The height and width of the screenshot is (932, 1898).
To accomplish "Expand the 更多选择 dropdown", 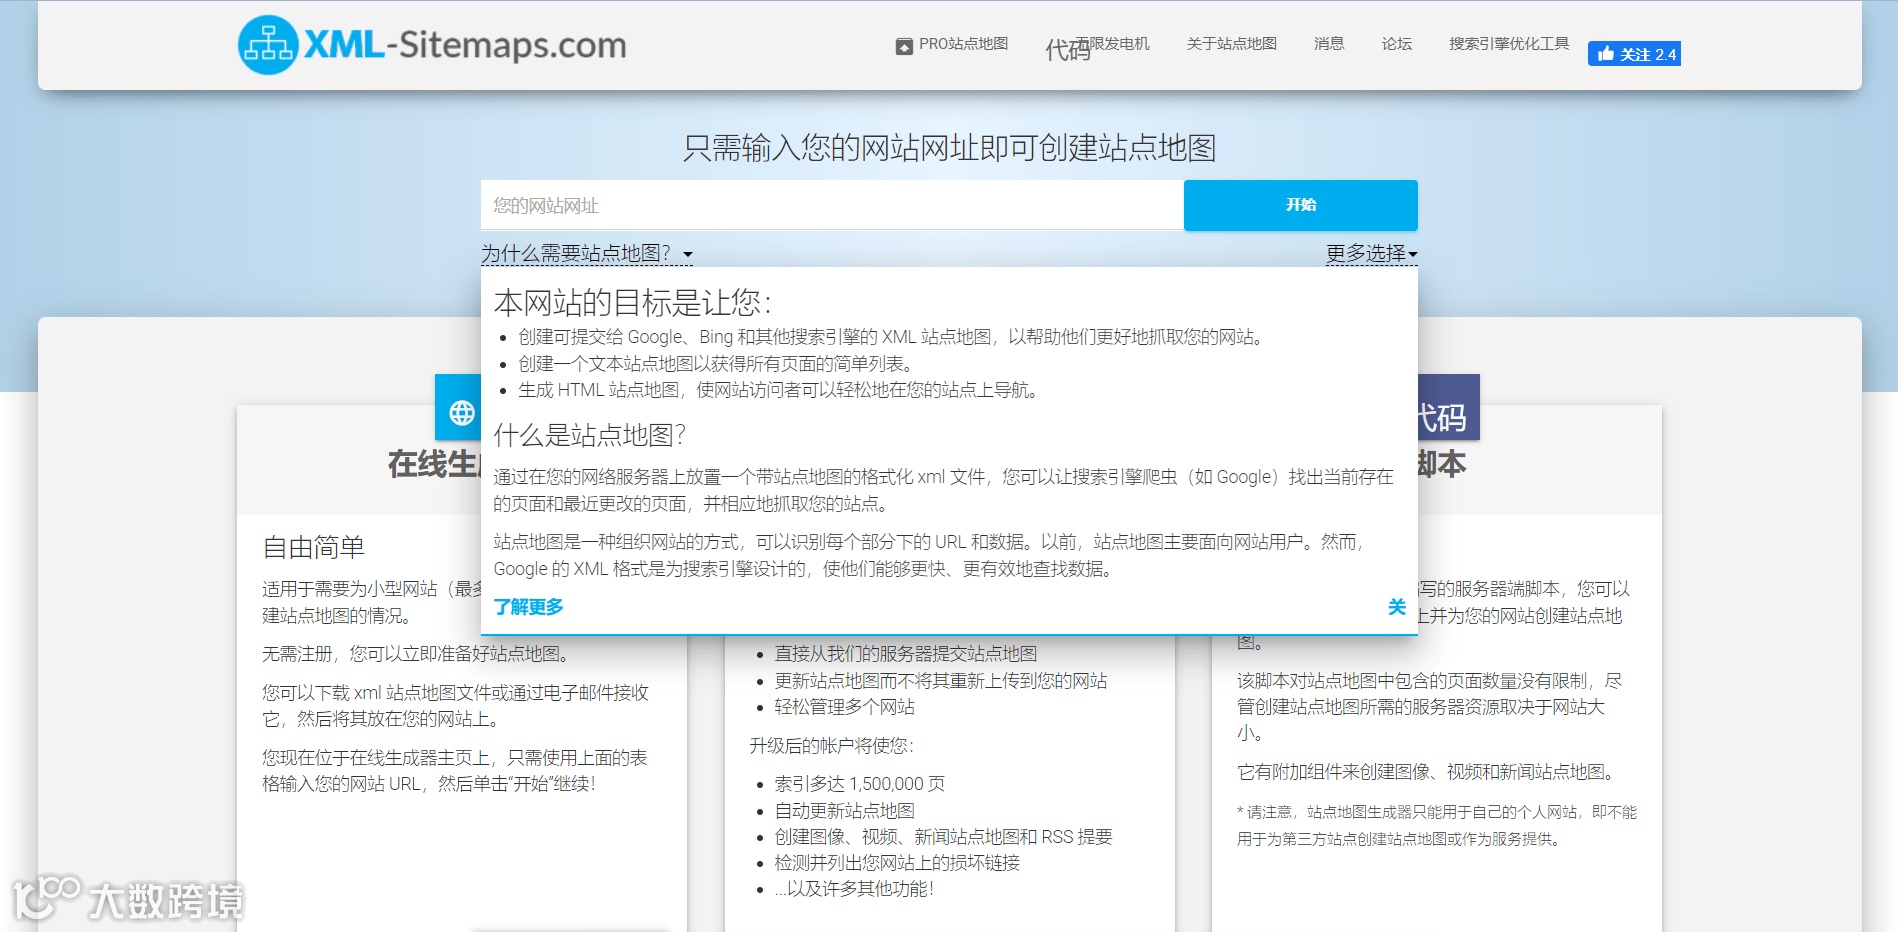I will [1365, 254].
